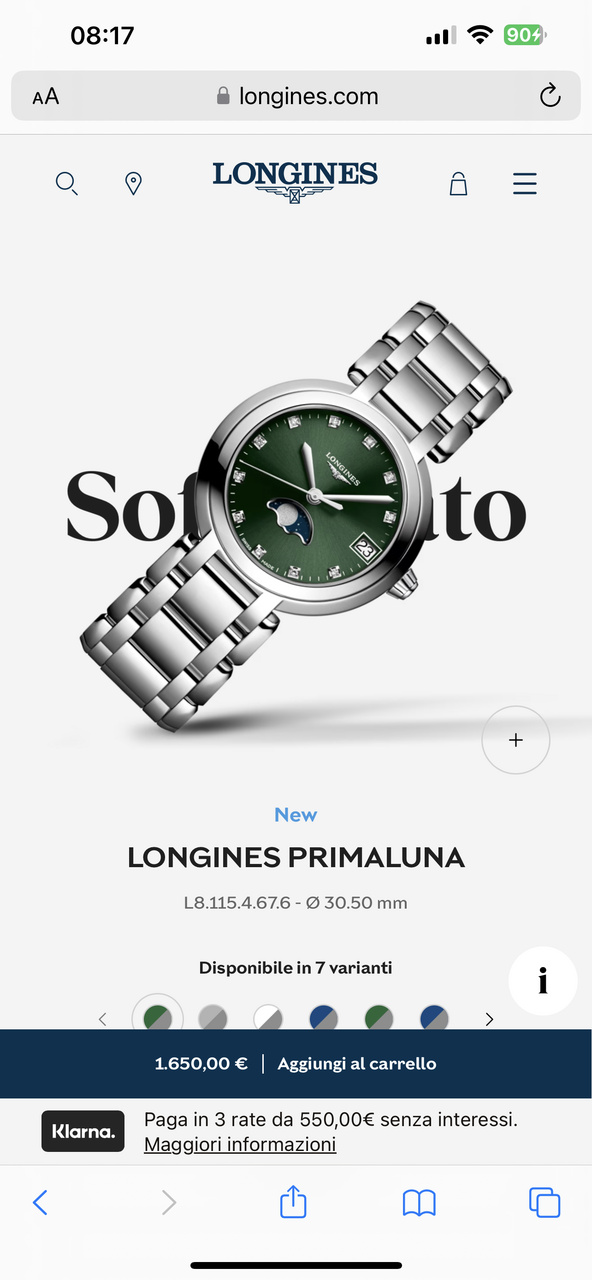
Task: Select the first green variant swatch
Action: (x=157, y=1019)
